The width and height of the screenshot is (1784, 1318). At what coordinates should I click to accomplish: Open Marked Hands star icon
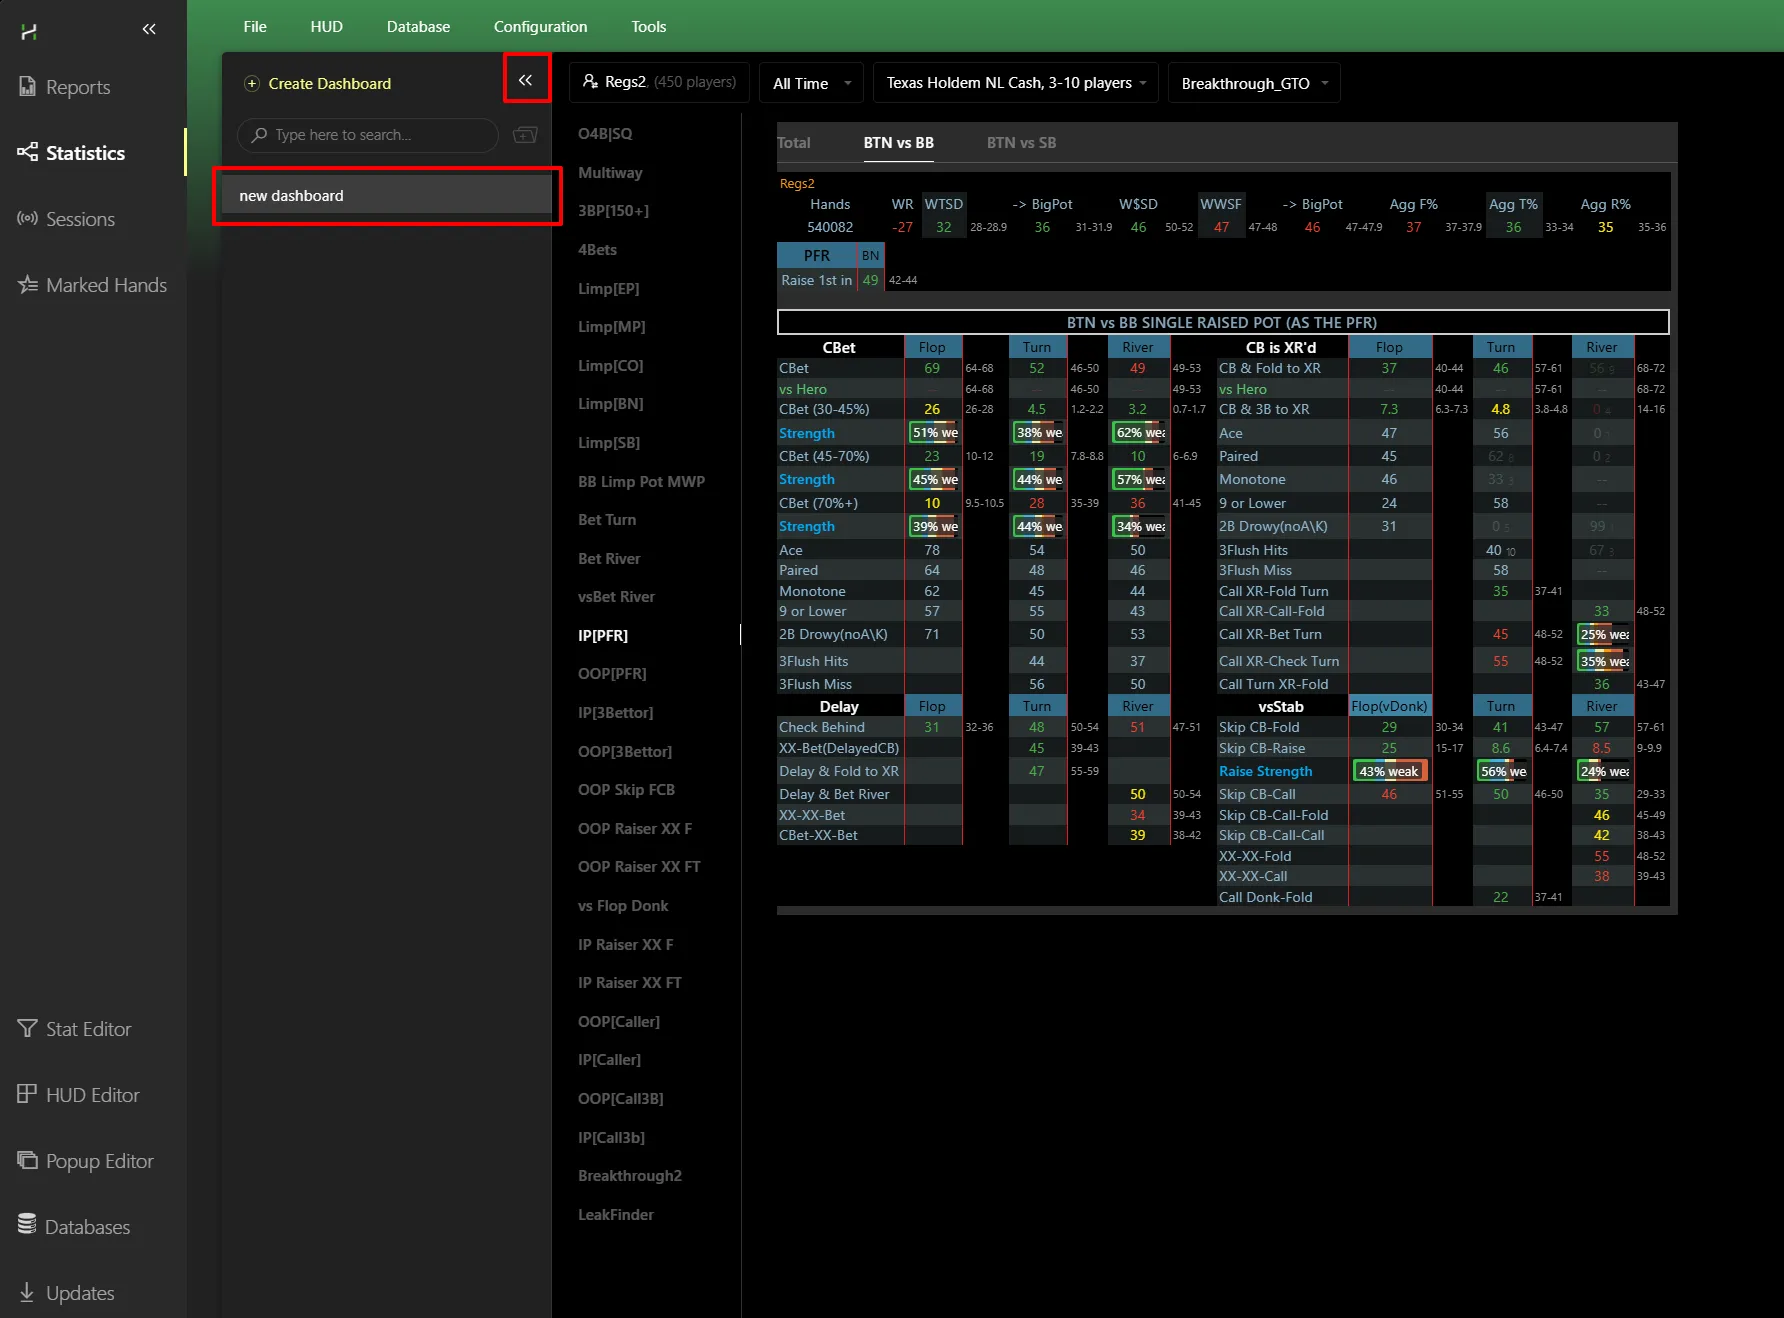[x=27, y=285]
